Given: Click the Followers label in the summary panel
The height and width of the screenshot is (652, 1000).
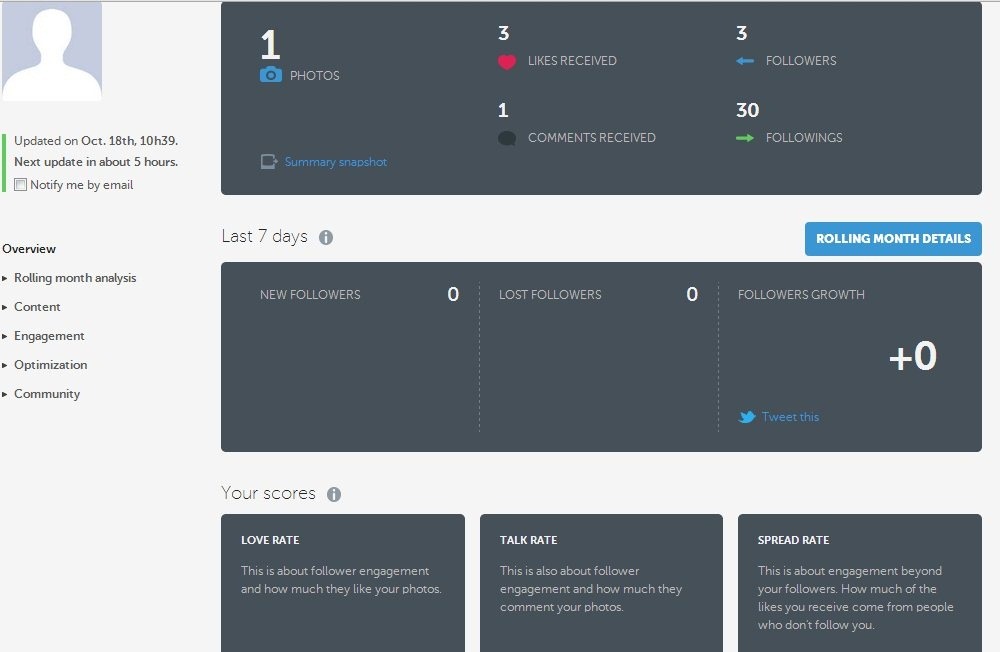Looking at the screenshot, I should click(x=801, y=61).
